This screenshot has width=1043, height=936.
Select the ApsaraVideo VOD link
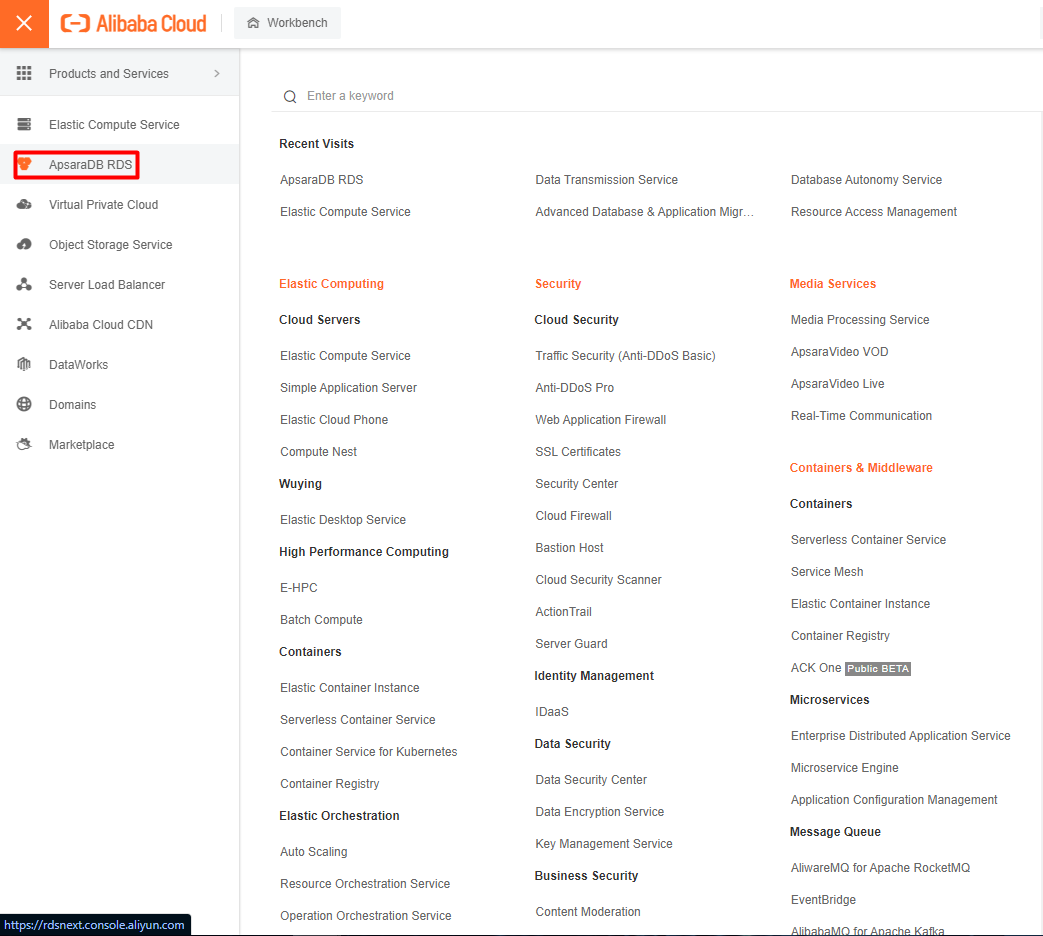pyautogui.click(x=839, y=352)
